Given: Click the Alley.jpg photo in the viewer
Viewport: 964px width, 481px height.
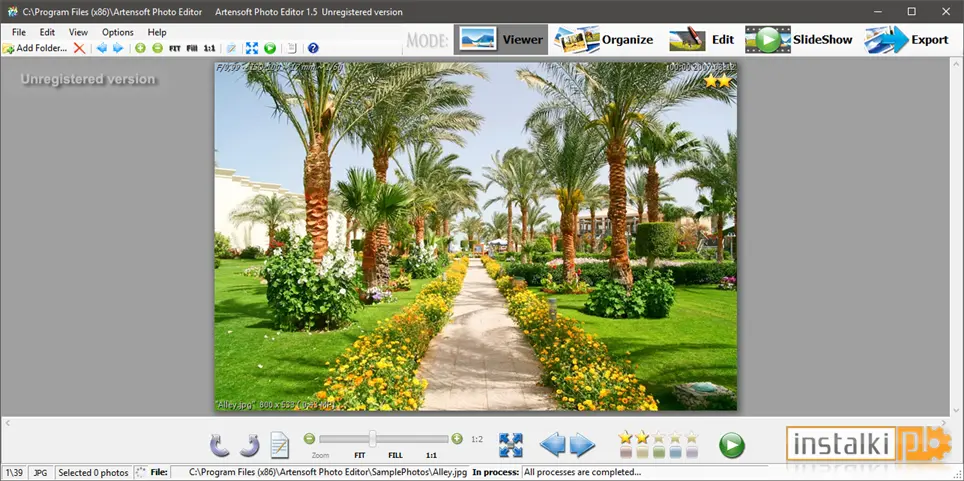Looking at the screenshot, I should coord(475,236).
